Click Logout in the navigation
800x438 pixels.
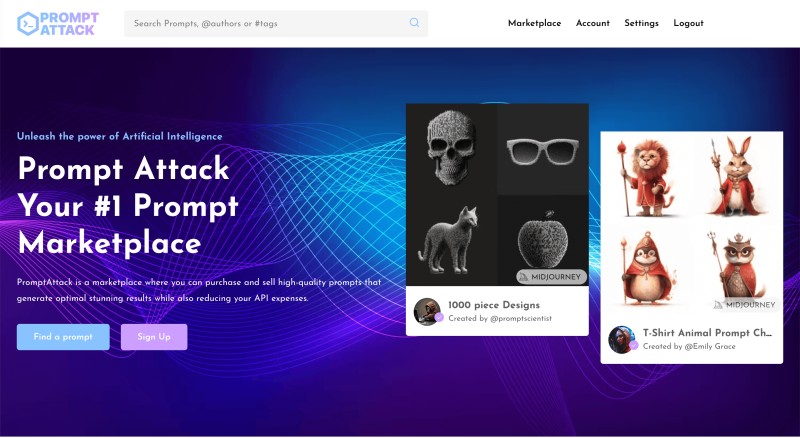tap(688, 23)
